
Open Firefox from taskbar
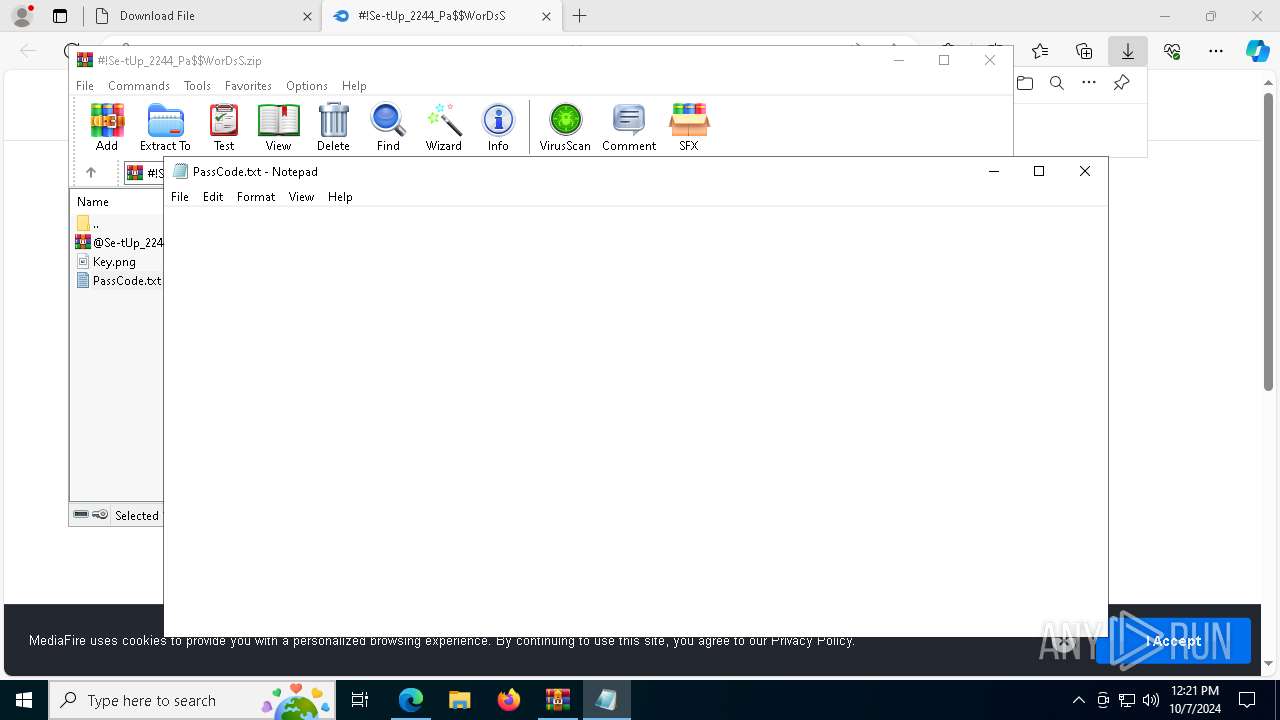point(509,700)
